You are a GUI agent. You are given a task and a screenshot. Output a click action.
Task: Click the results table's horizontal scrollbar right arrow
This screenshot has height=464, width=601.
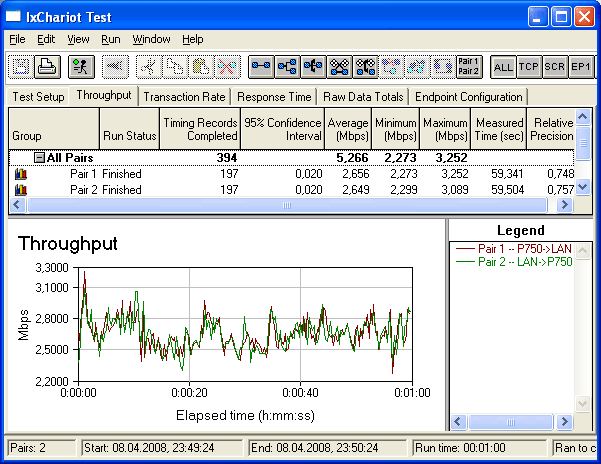tap(563, 204)
